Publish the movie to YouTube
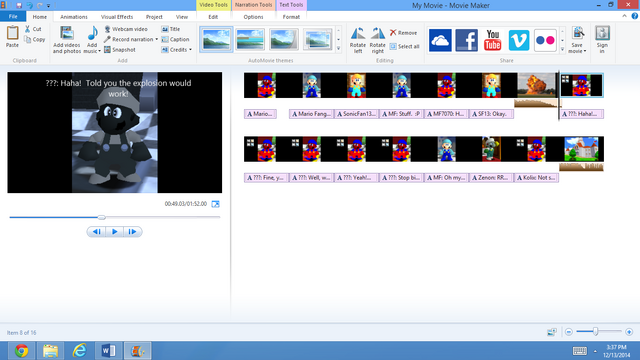The width and height of the screenshot is (640, 360). point(493,40)
